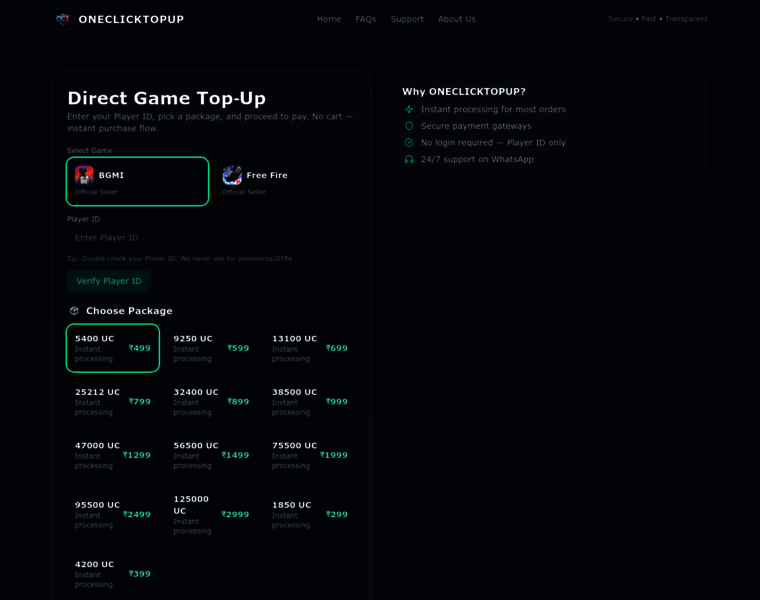Go to the Support page
Viewport: 760px width, 600px height.
pos(407,19)
